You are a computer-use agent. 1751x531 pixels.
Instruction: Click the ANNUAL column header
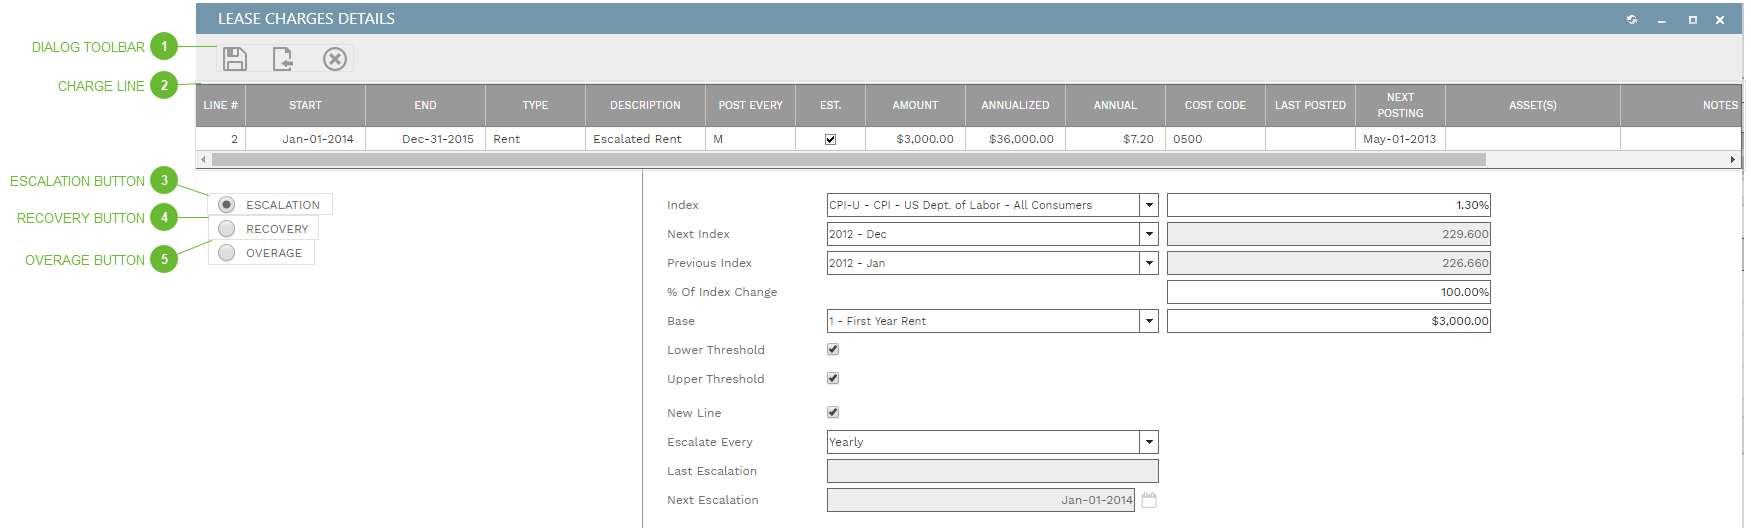pos(1115,105)
